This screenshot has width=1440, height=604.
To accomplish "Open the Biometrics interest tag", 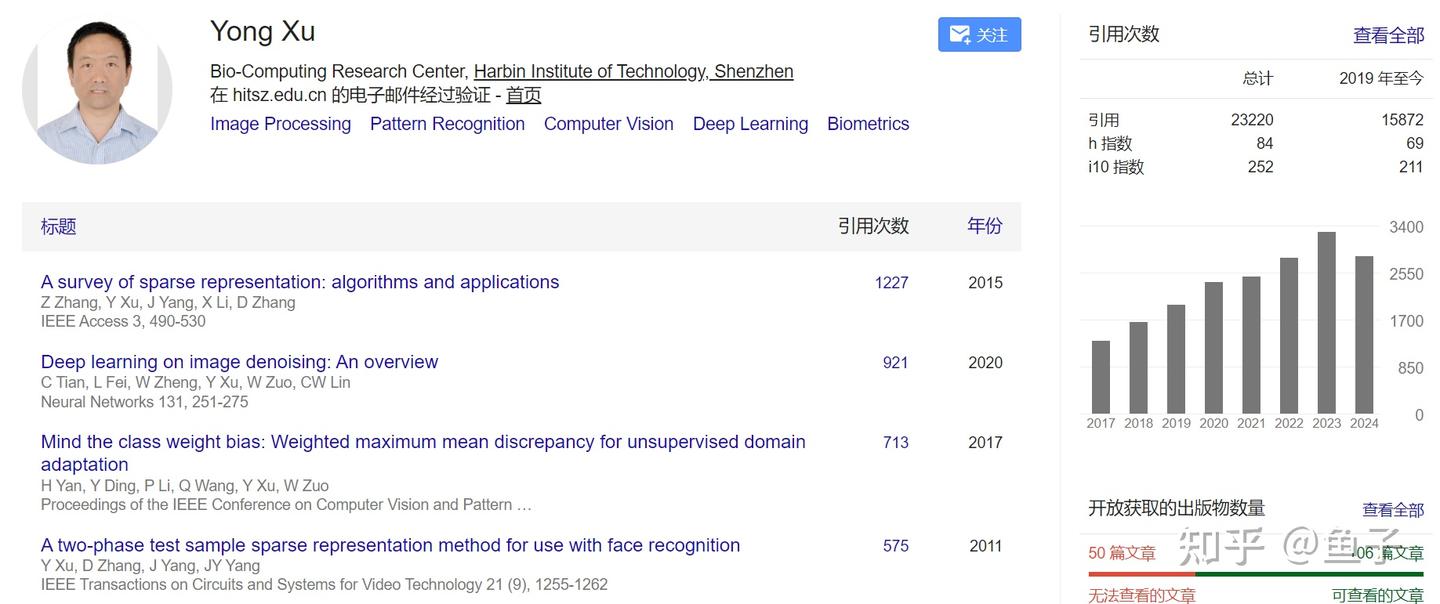I will [x=868, y=124].
